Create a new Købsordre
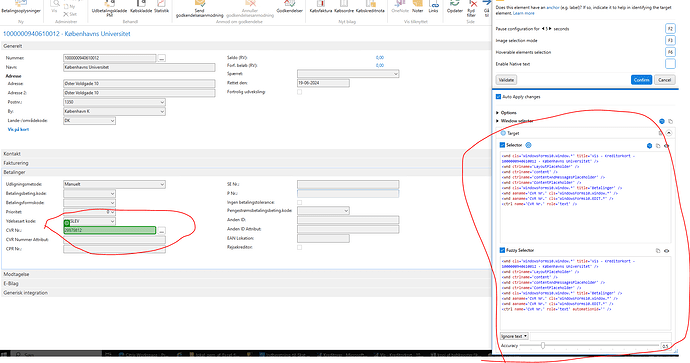690x363 pixels. (344, 7)
